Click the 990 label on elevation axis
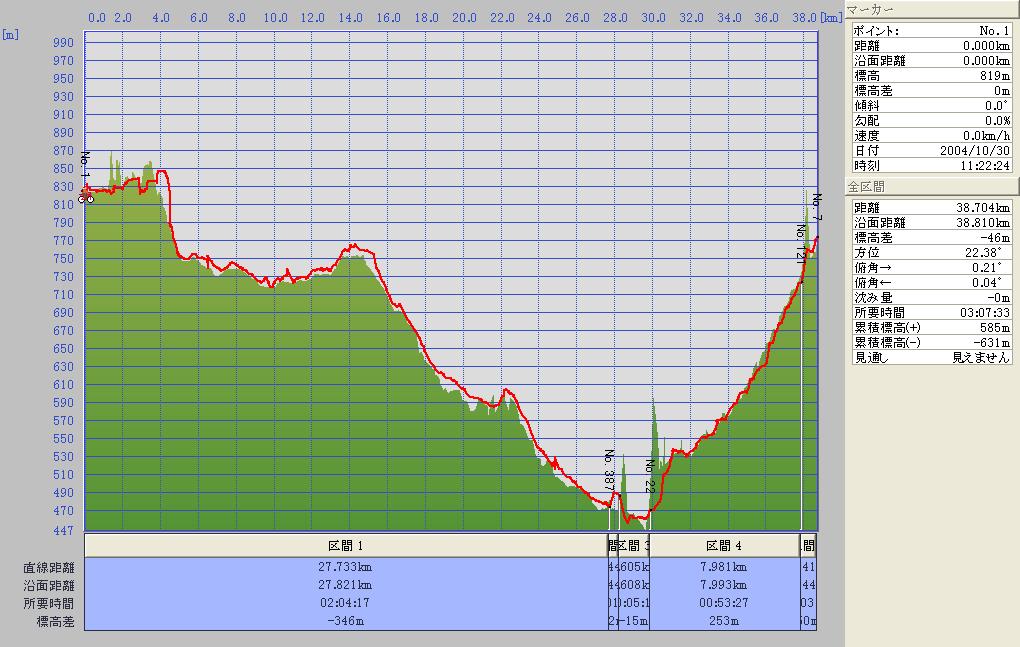This screenshot has height=647, width=1020. coord(63,42)
